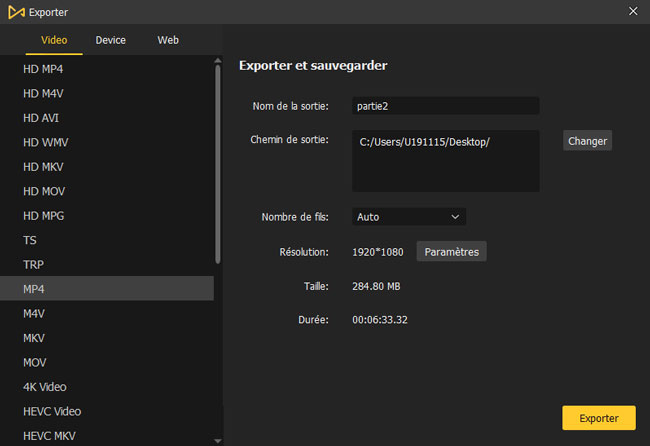Choose HD MP4 format from list
The height and width of the screenshot is (446, 650).
[x=42, y=69]
